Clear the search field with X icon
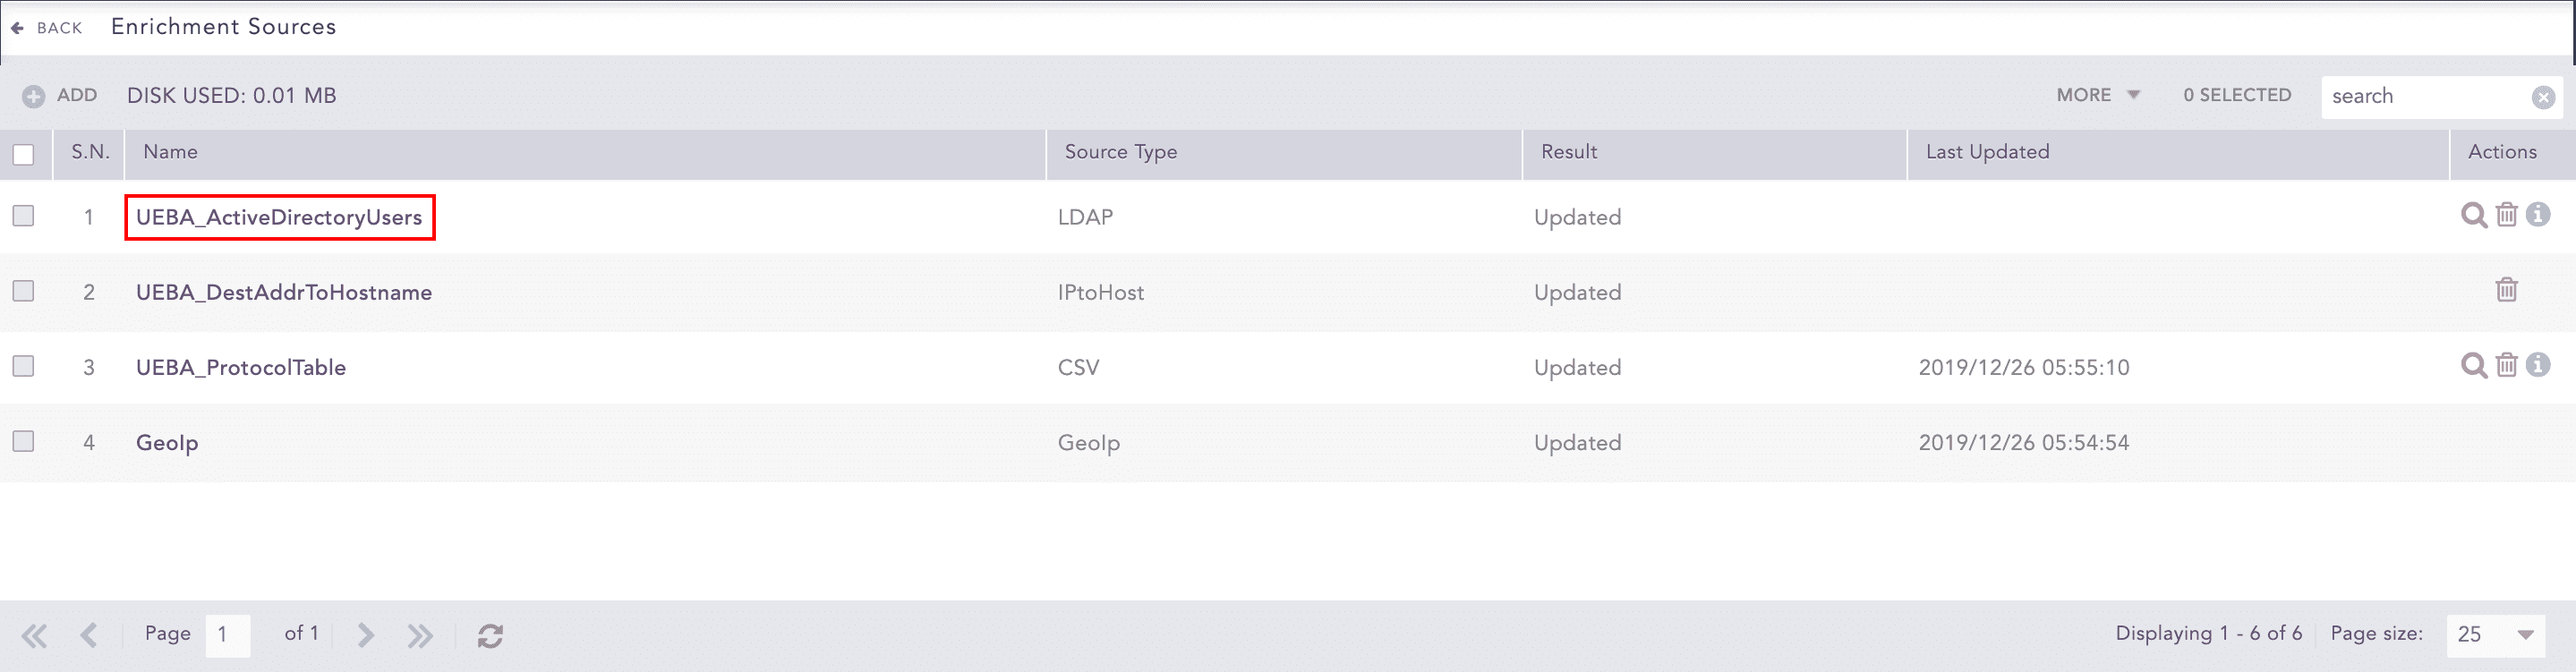Viewport: 2576px width, 672px height. point(2543,97)
